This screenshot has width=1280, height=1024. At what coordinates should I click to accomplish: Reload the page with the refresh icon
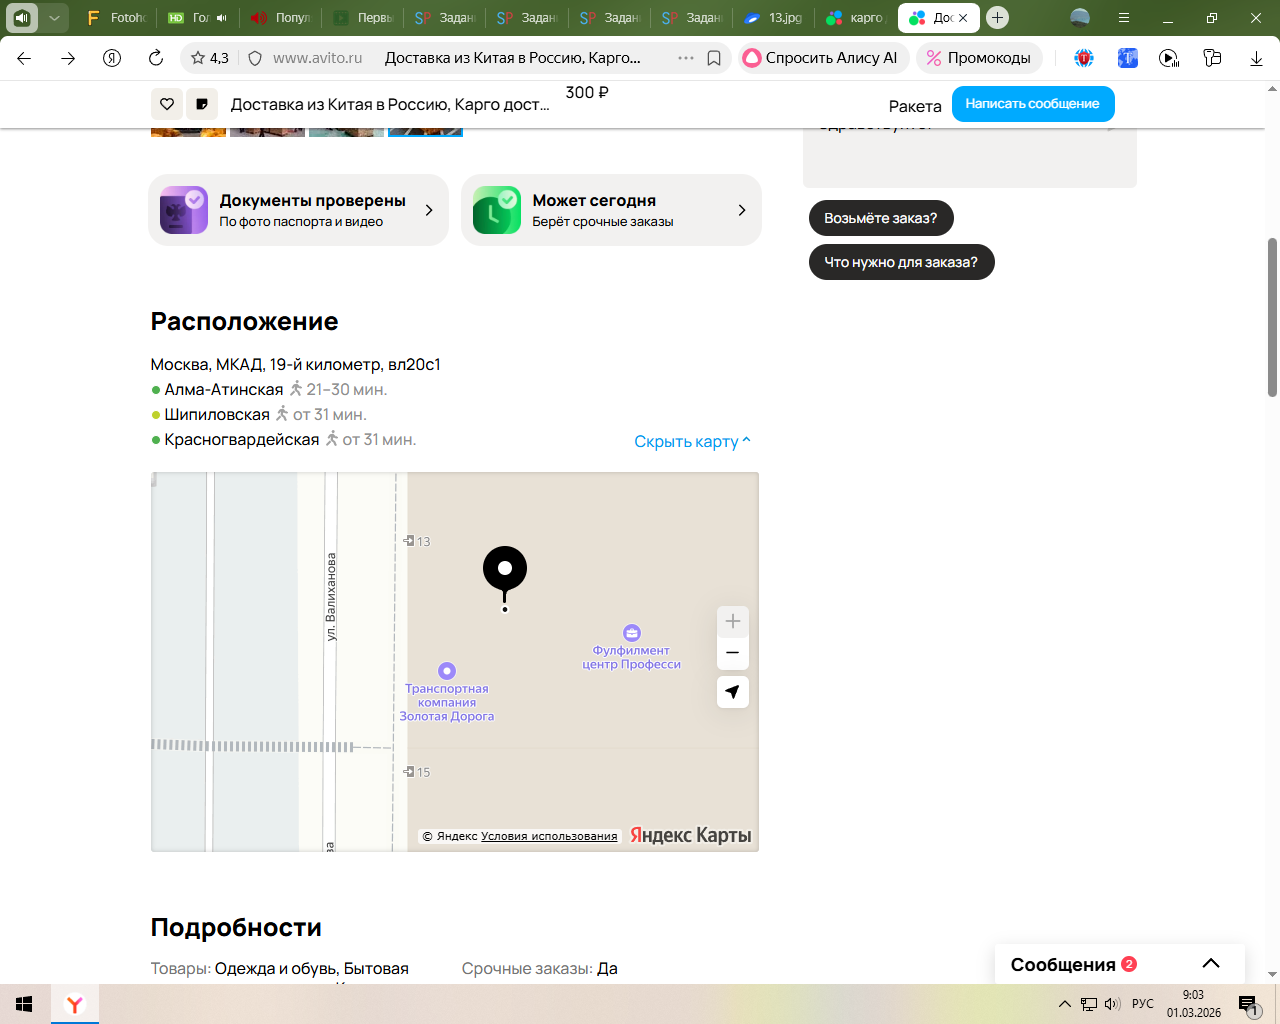tap(156, 58)
